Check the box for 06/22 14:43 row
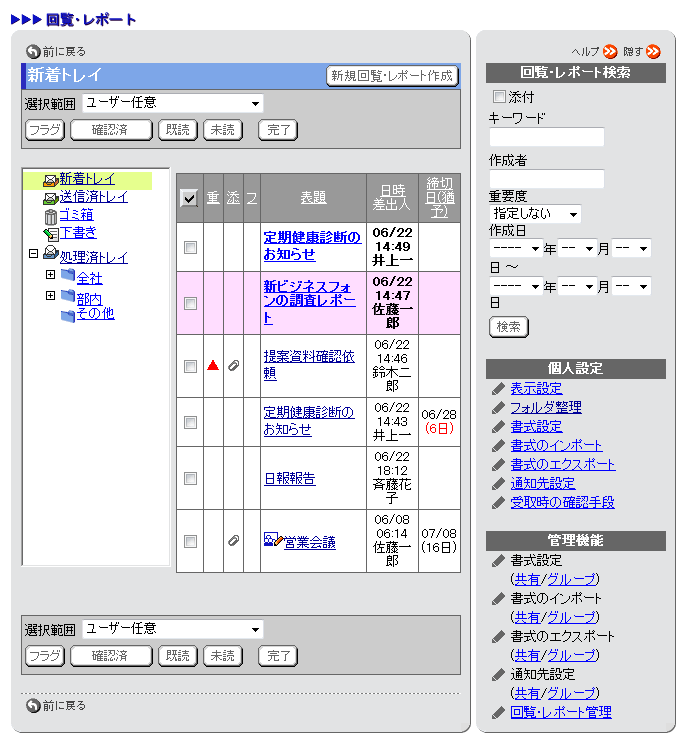Image resolution: width=686 pixels, height=744 pixels. click(190, 422)
